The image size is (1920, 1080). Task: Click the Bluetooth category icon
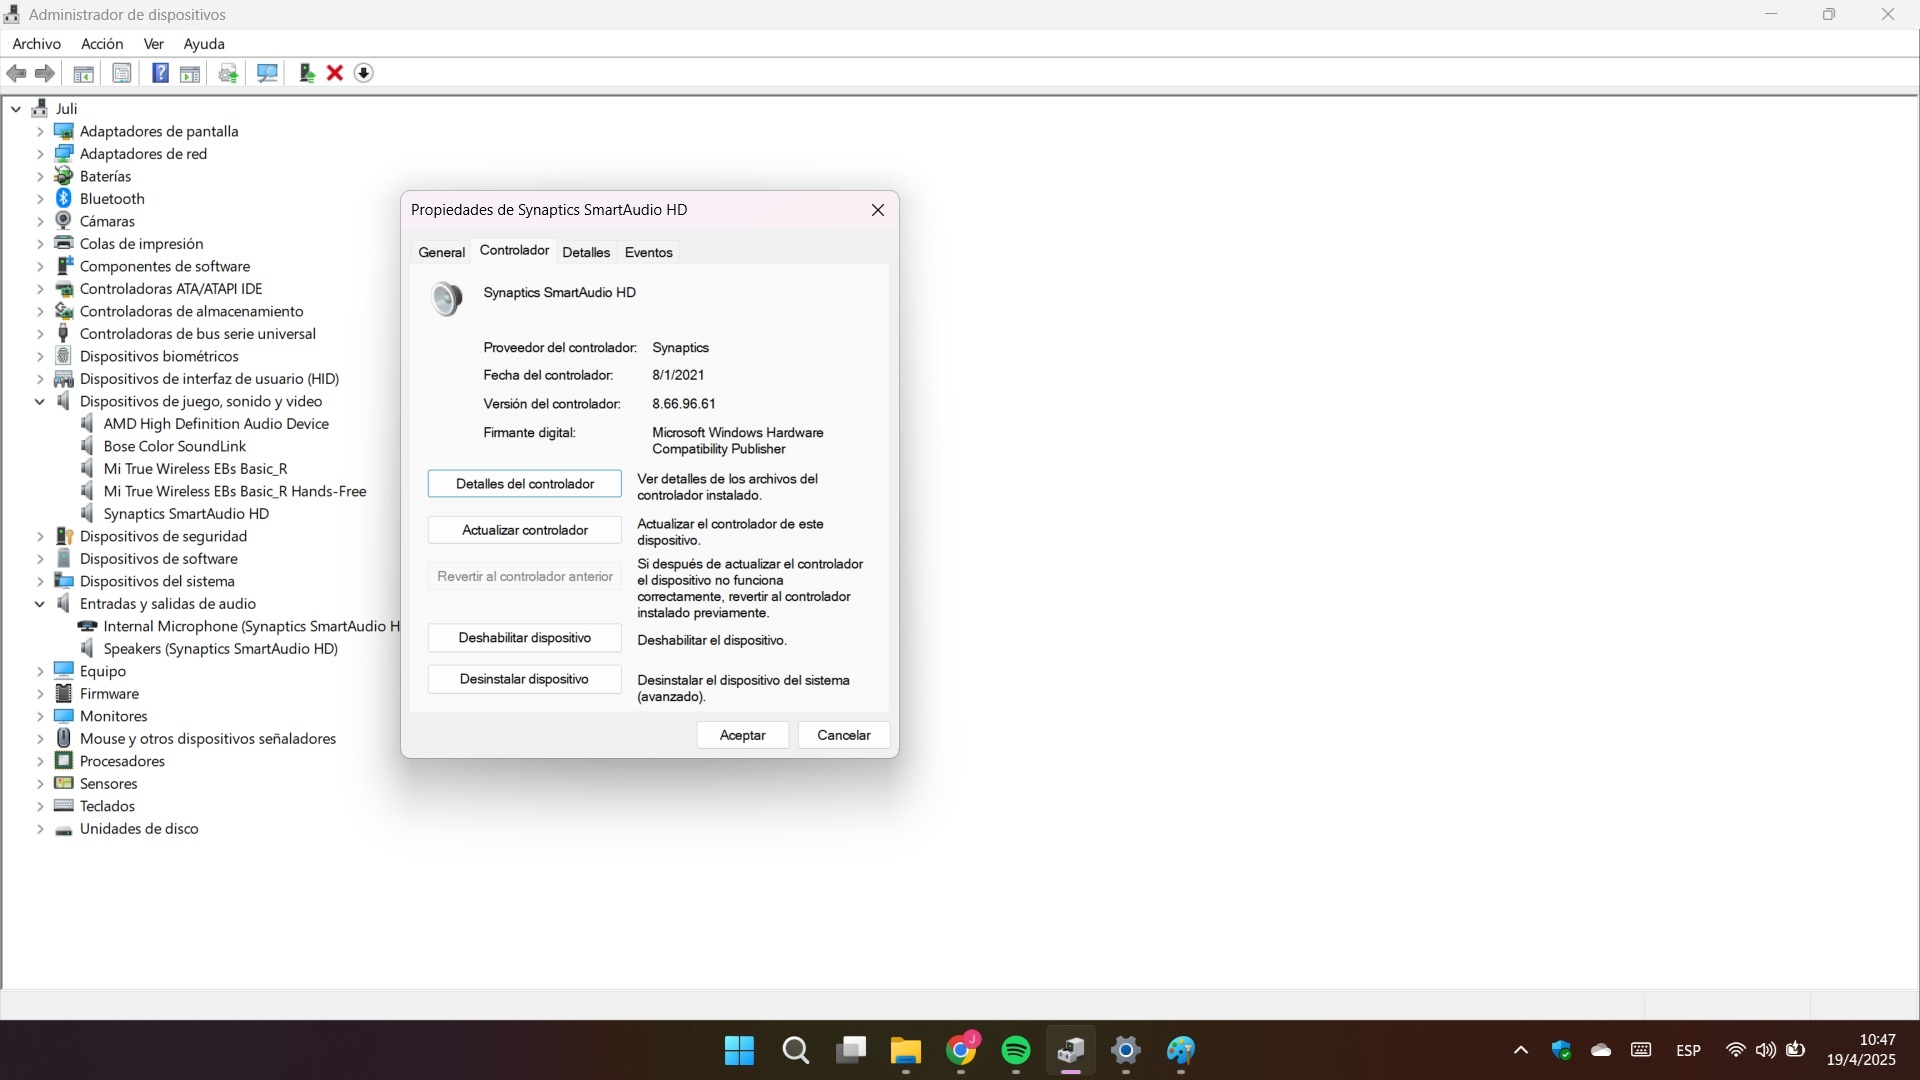click(x=64, y=198)
